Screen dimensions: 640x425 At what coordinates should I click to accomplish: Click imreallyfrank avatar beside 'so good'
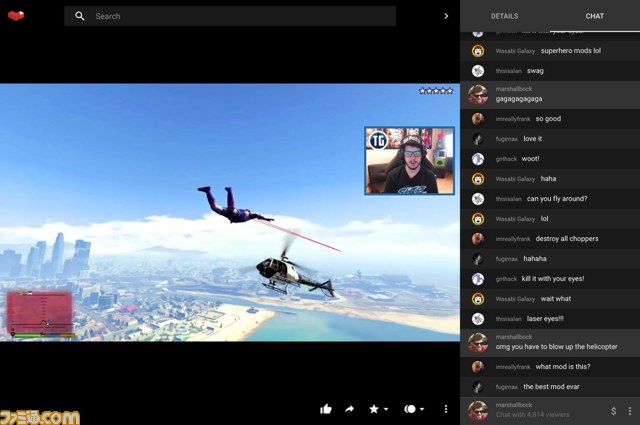[478, 119]
